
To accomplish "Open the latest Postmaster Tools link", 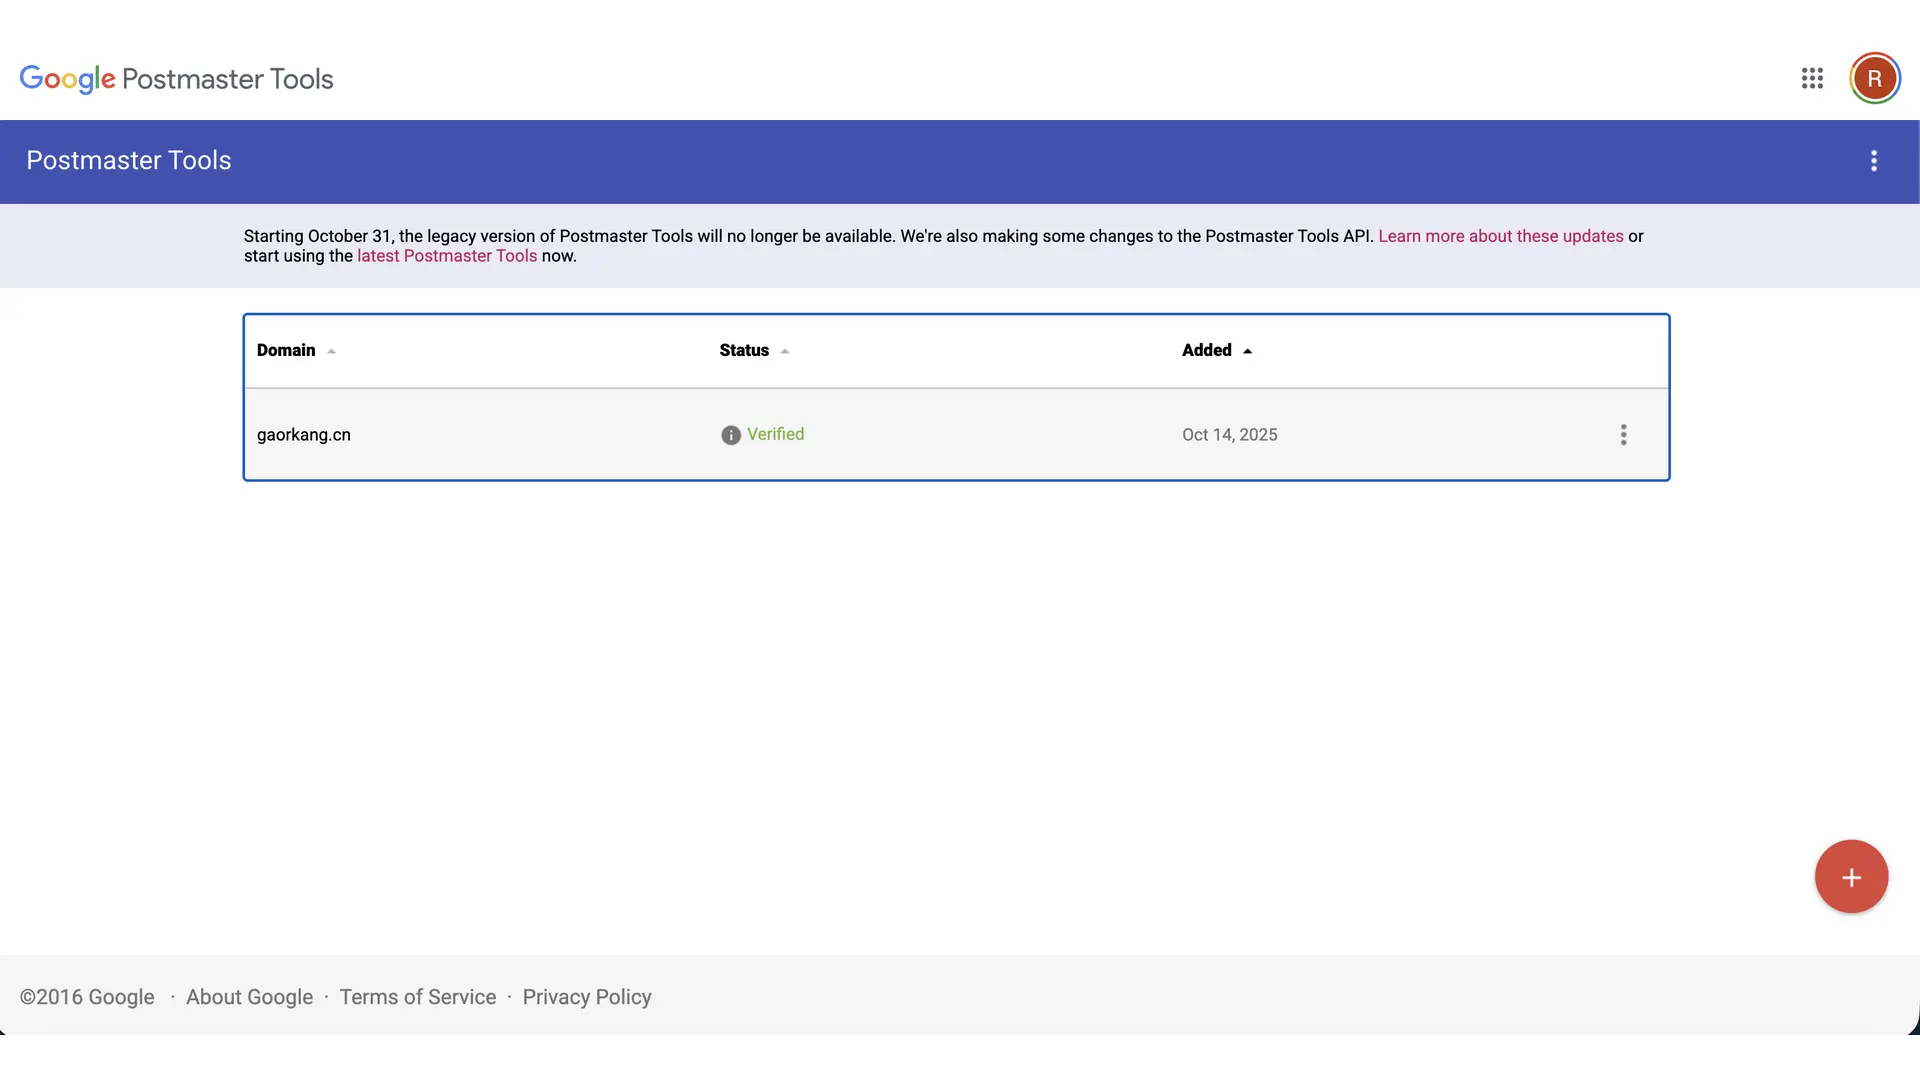I will (x=447, y=256).
